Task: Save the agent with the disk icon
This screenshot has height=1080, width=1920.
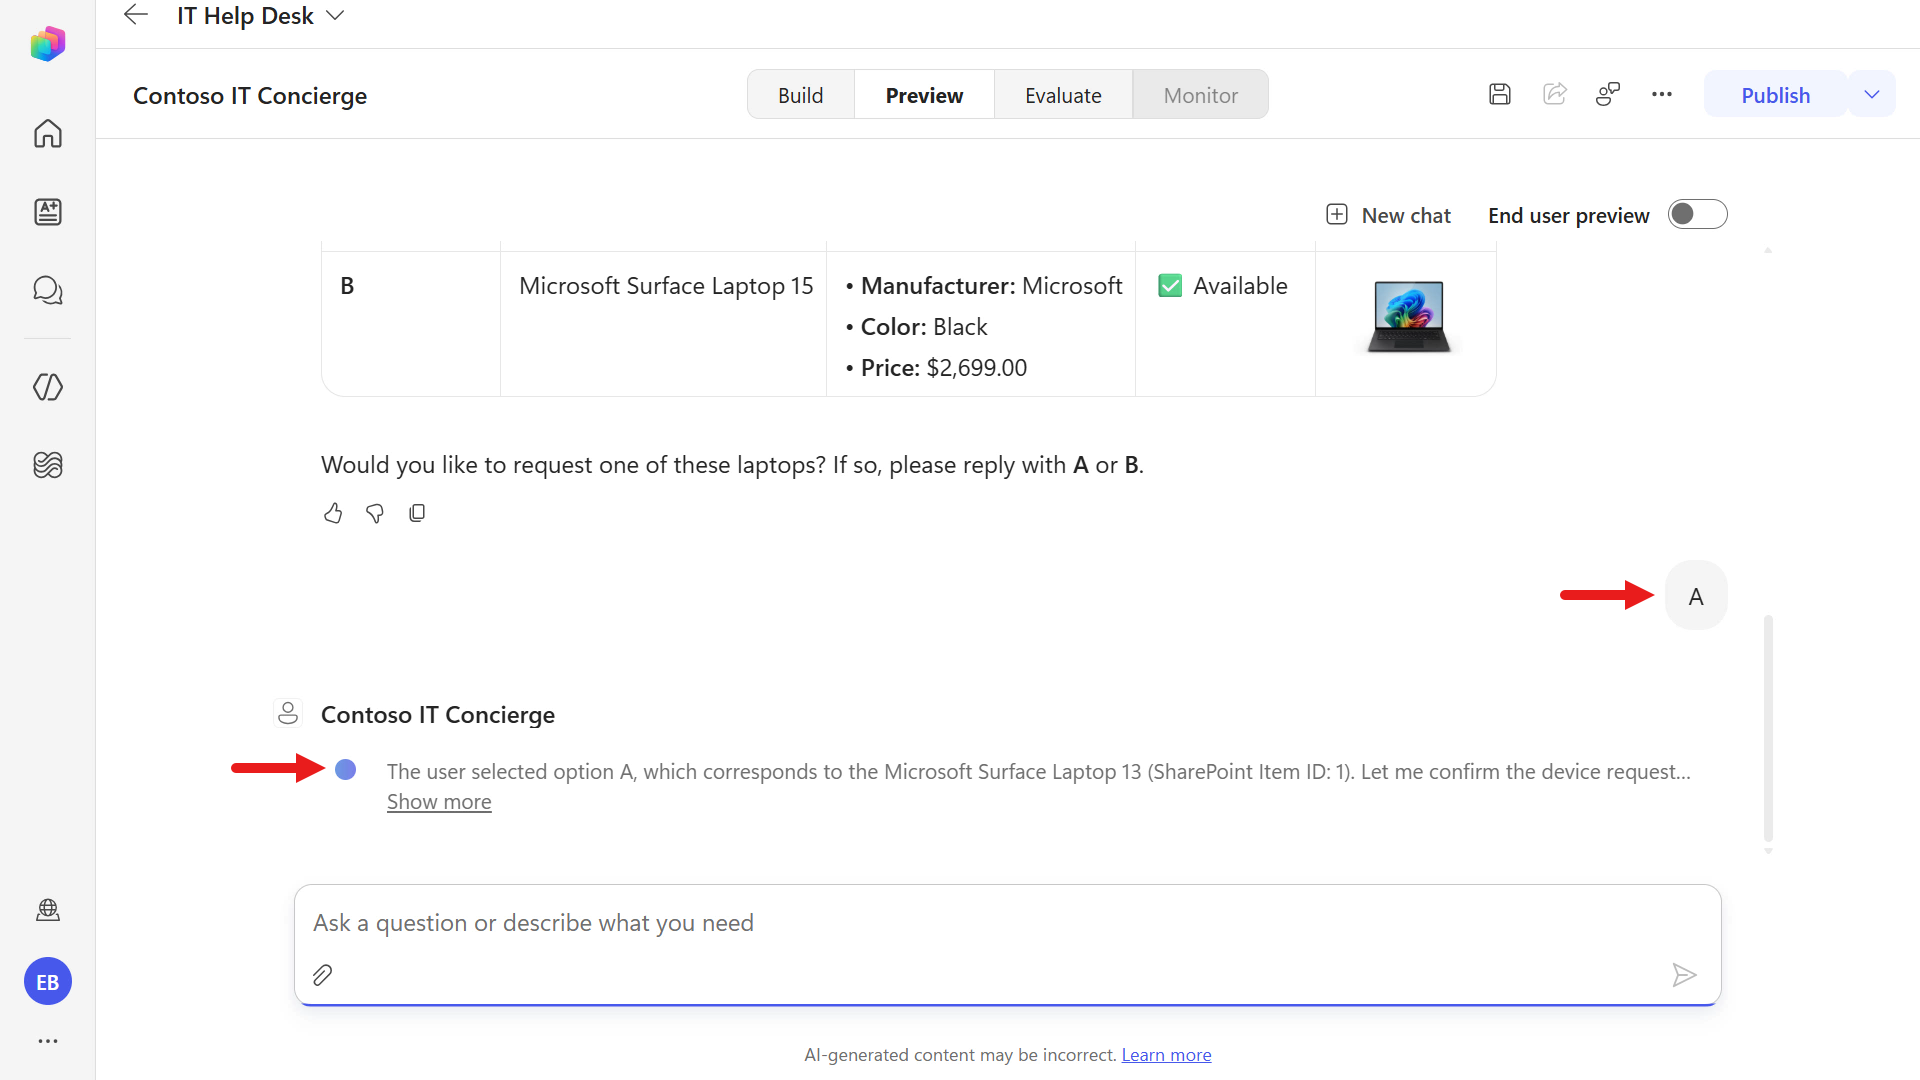Action: coord(1499,94)
